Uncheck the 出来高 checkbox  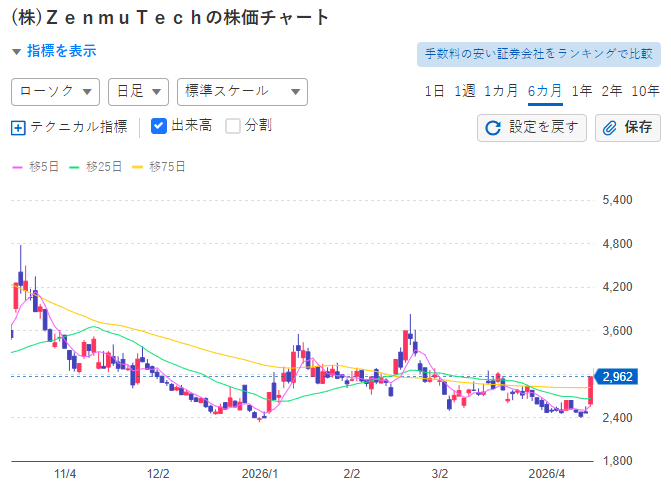(159, 126)
